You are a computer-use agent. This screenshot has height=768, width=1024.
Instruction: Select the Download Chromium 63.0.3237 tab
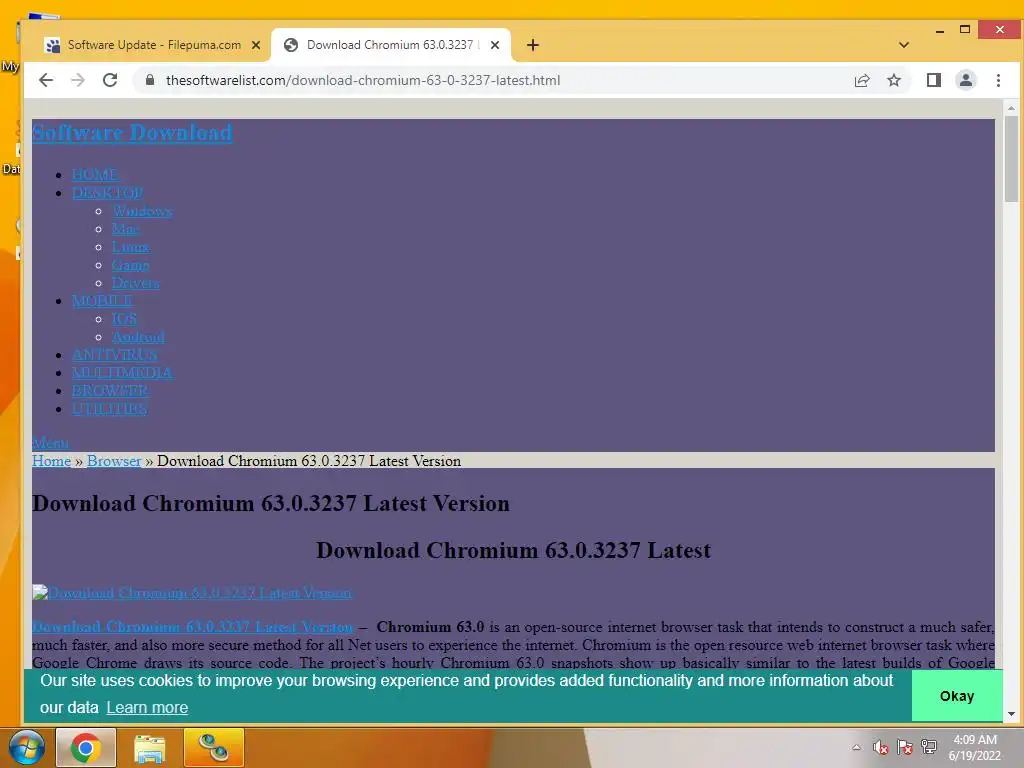pos(391,45)
